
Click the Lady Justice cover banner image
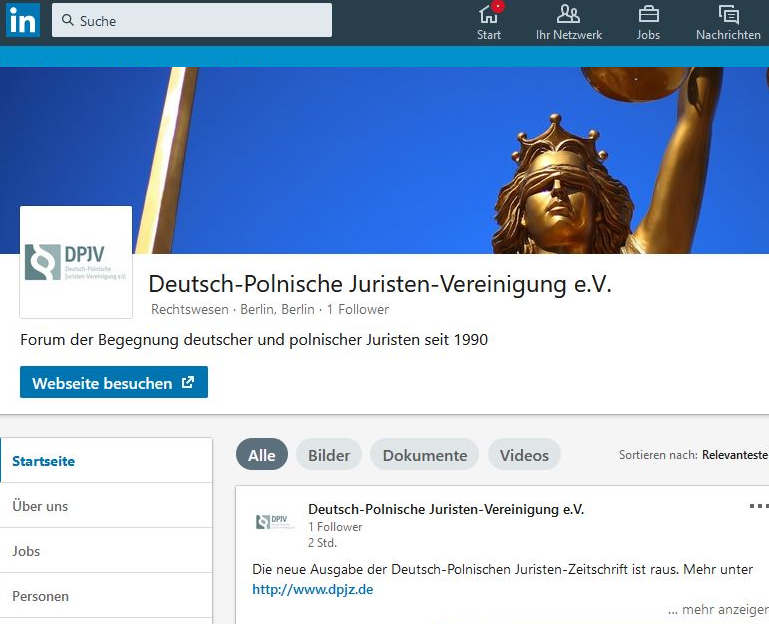coord(384,160)
